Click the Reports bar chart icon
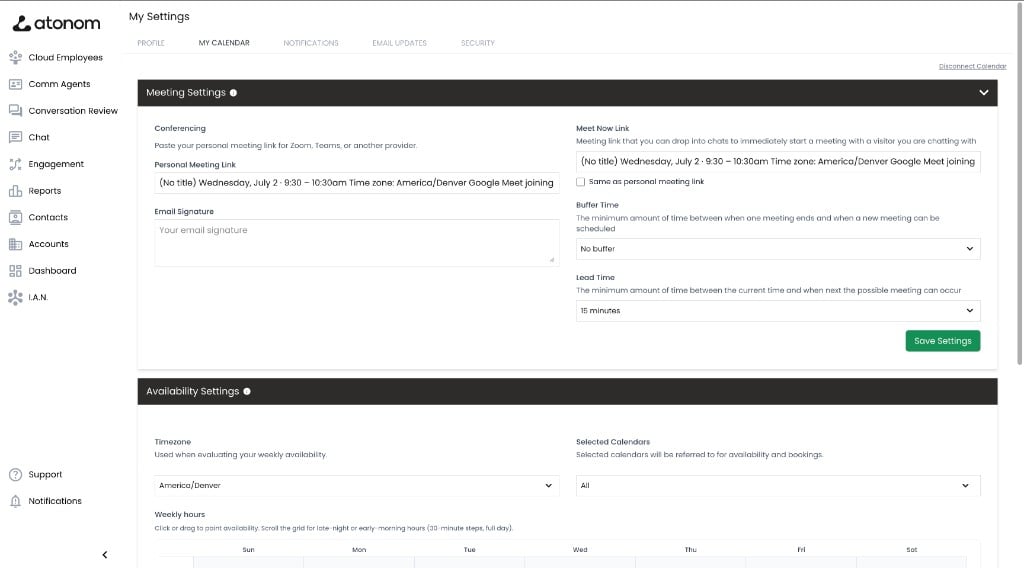The width and height of the screenshot is (1024, 568). point(16,191)
